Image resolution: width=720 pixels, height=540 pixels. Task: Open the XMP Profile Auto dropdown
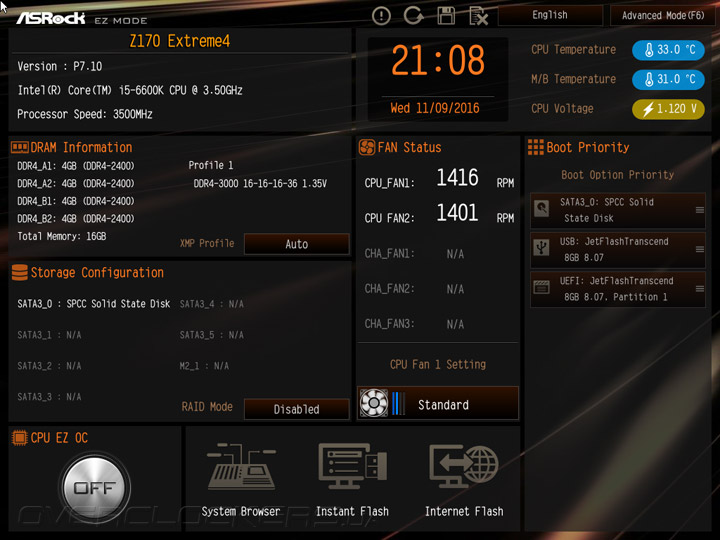tap(297, 244)
